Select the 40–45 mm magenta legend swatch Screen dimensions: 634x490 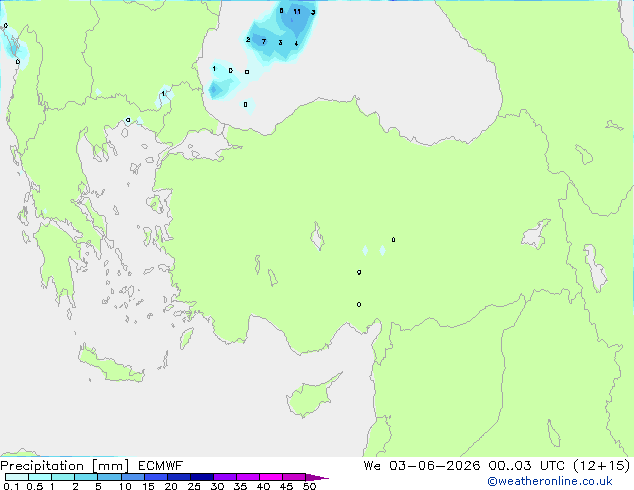[271, 477]
